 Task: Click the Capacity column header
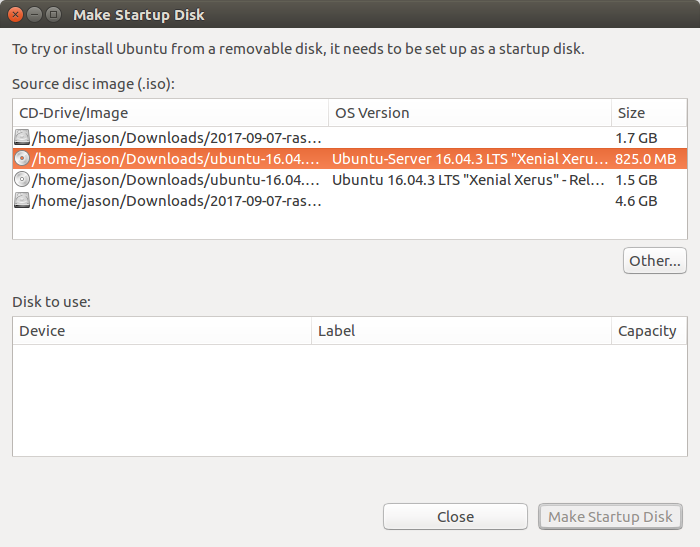click(x=649, y=331)
